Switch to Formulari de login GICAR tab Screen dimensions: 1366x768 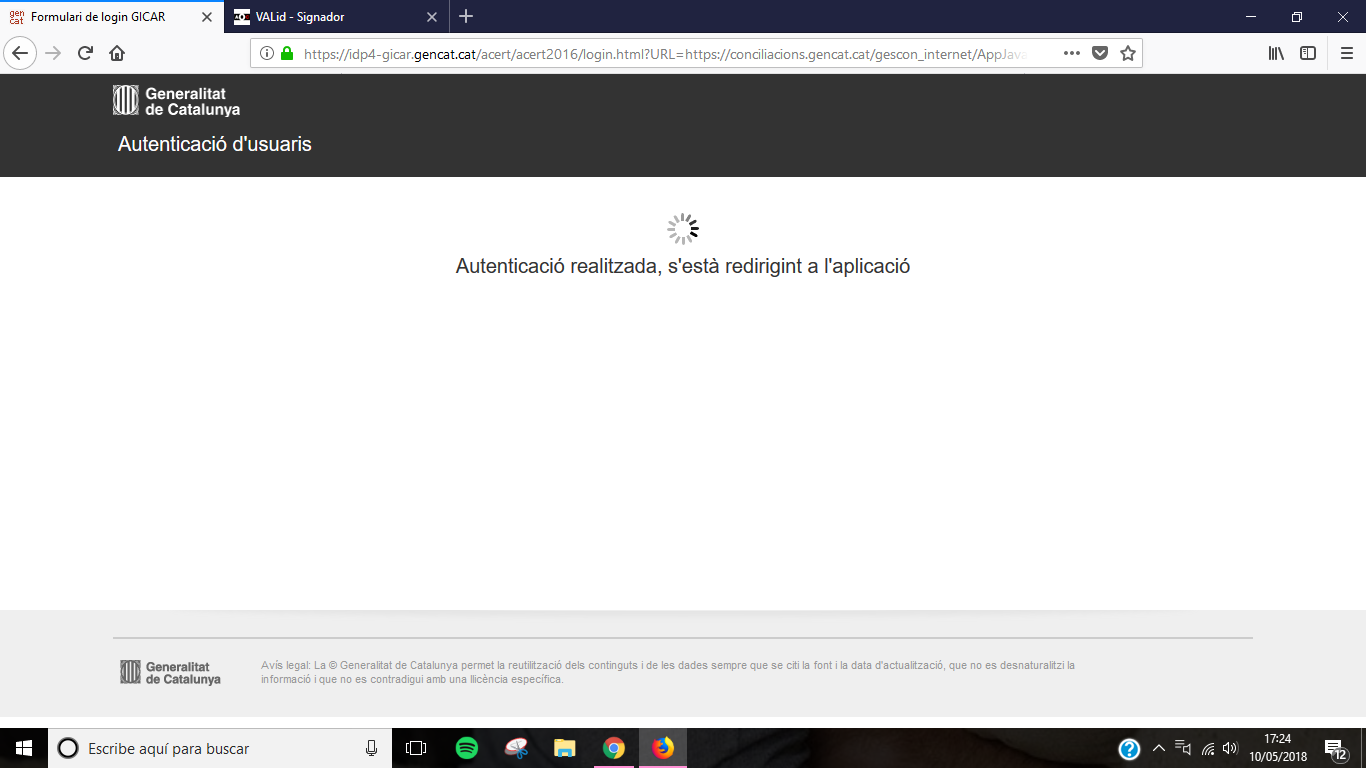[x=111, y=17]
